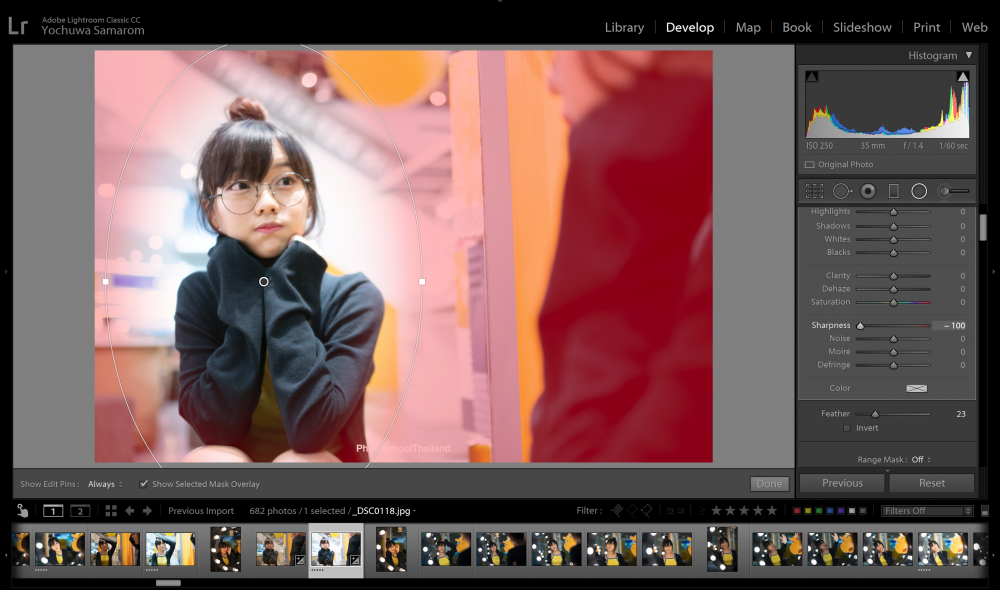Screen dimensions: 1000x590
Task: Enable the Invert mask checkbox
Action: (847, 428)
